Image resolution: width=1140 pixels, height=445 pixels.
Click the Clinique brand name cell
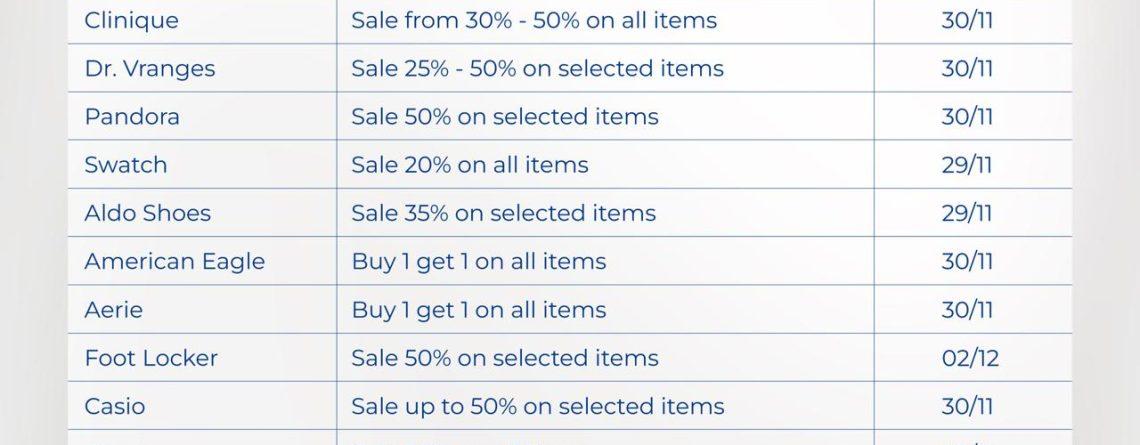pyautogui.click(x=131, y=20)
